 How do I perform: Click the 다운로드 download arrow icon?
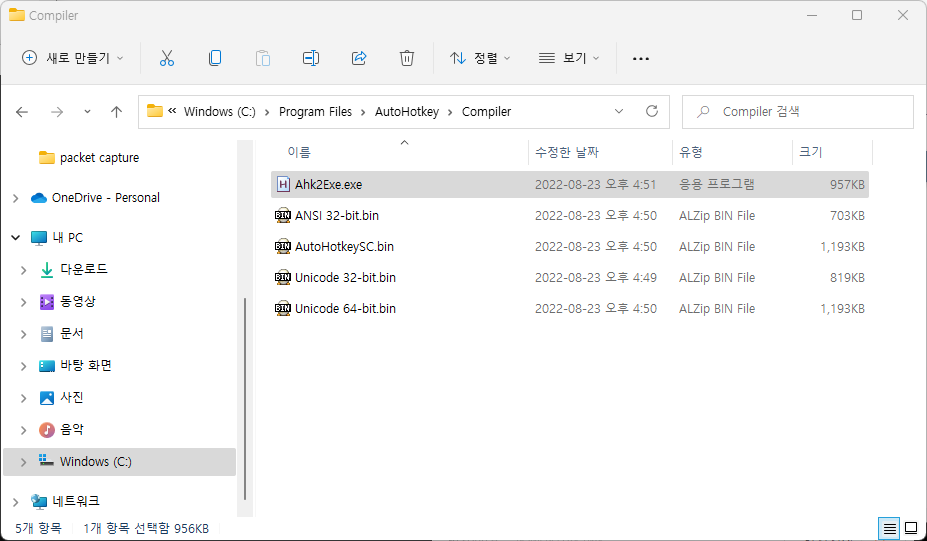pyautogui.click(x=47, y=270)
